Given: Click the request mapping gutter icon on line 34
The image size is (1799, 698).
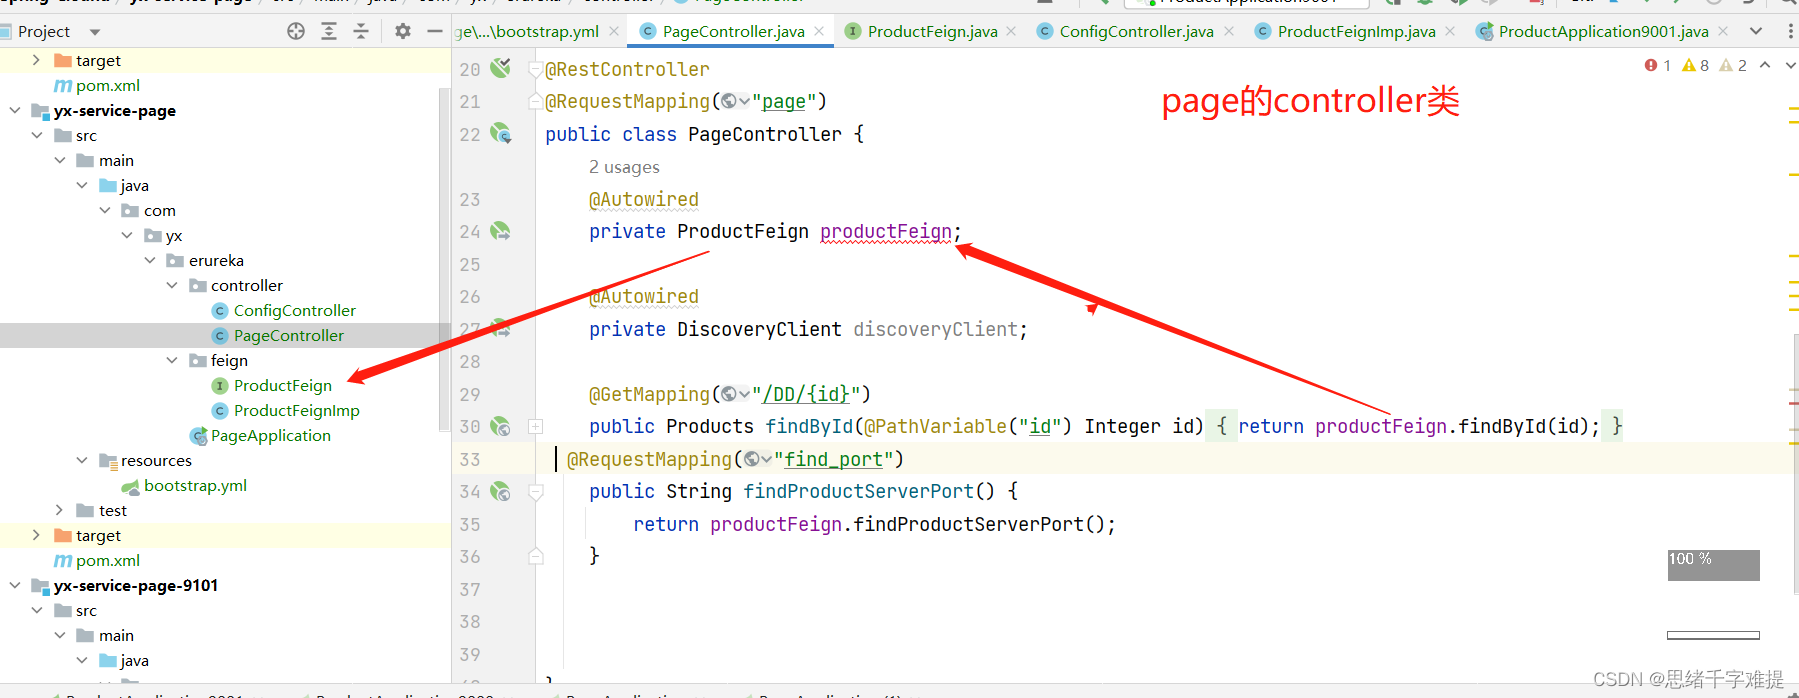Looking at the screenshot, I should pyautogui.click(x=501, y=491).
